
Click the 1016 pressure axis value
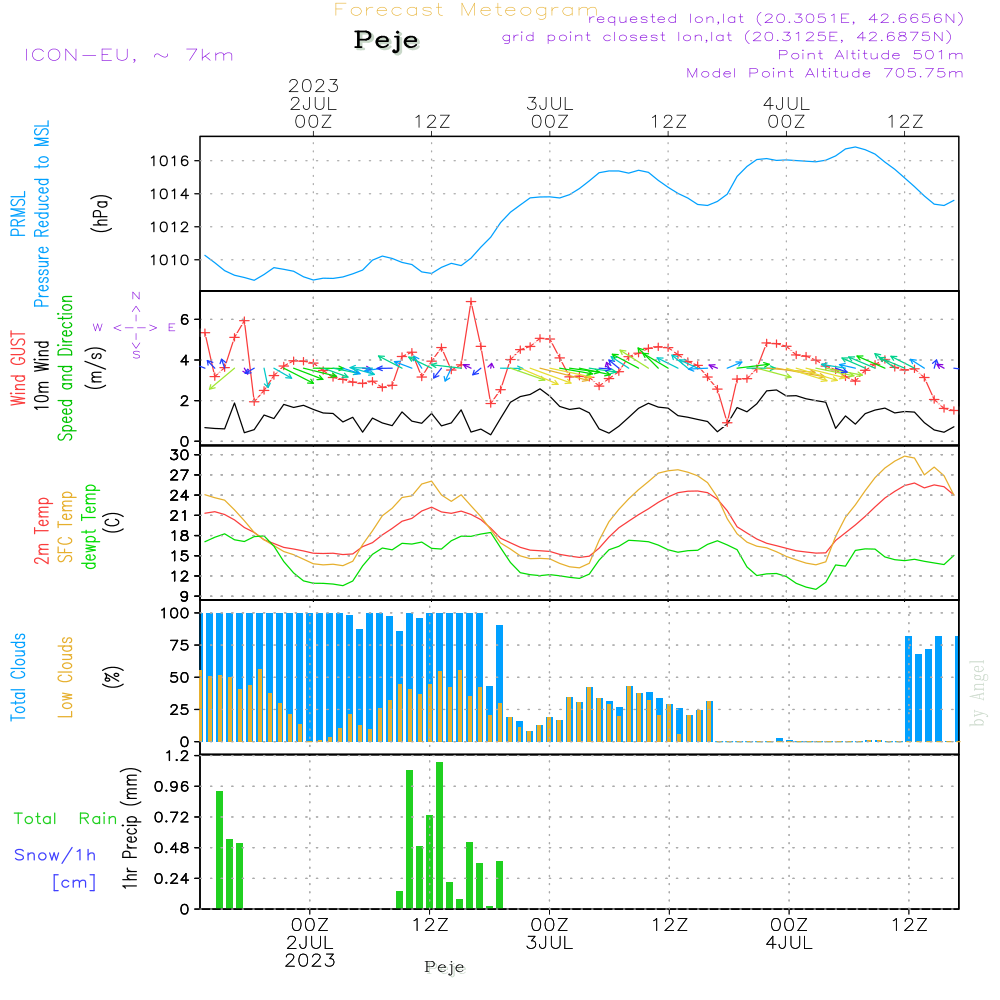click(x=170, y=161)
